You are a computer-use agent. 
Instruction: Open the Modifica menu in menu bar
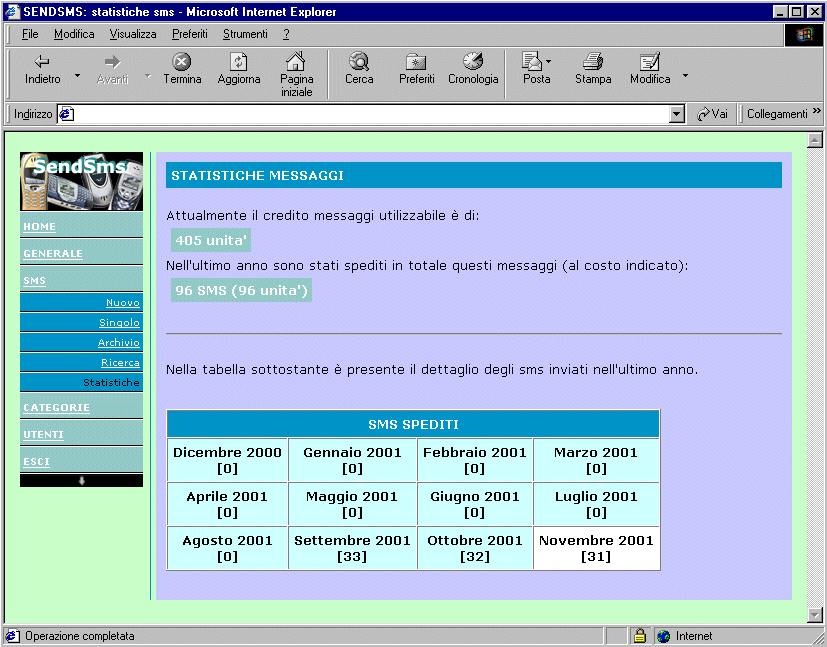pos(74,34)
